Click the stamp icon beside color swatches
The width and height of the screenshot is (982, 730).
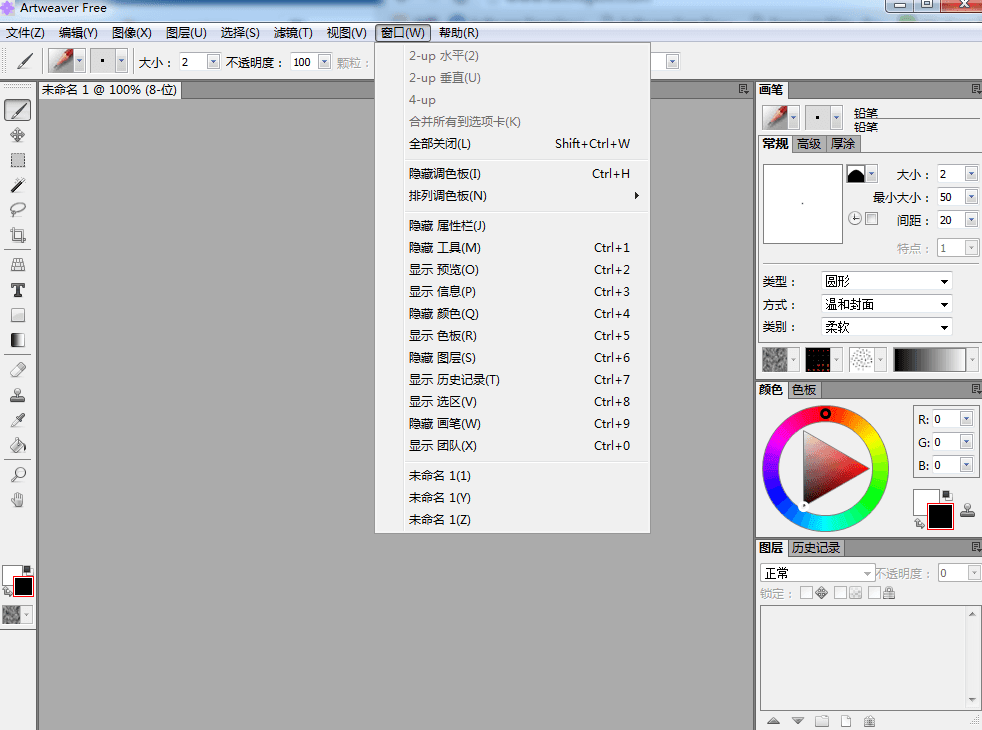(968, 510)
